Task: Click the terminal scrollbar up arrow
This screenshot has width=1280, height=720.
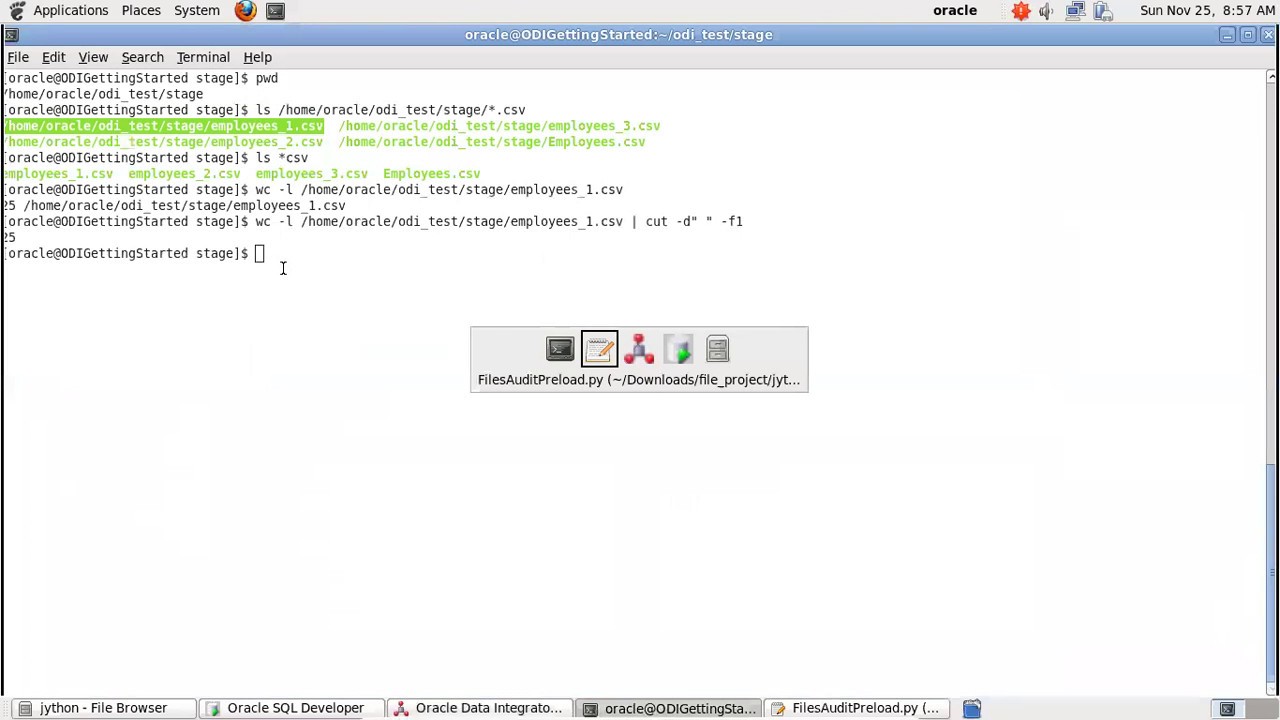Action: [x=1271, y=77]
